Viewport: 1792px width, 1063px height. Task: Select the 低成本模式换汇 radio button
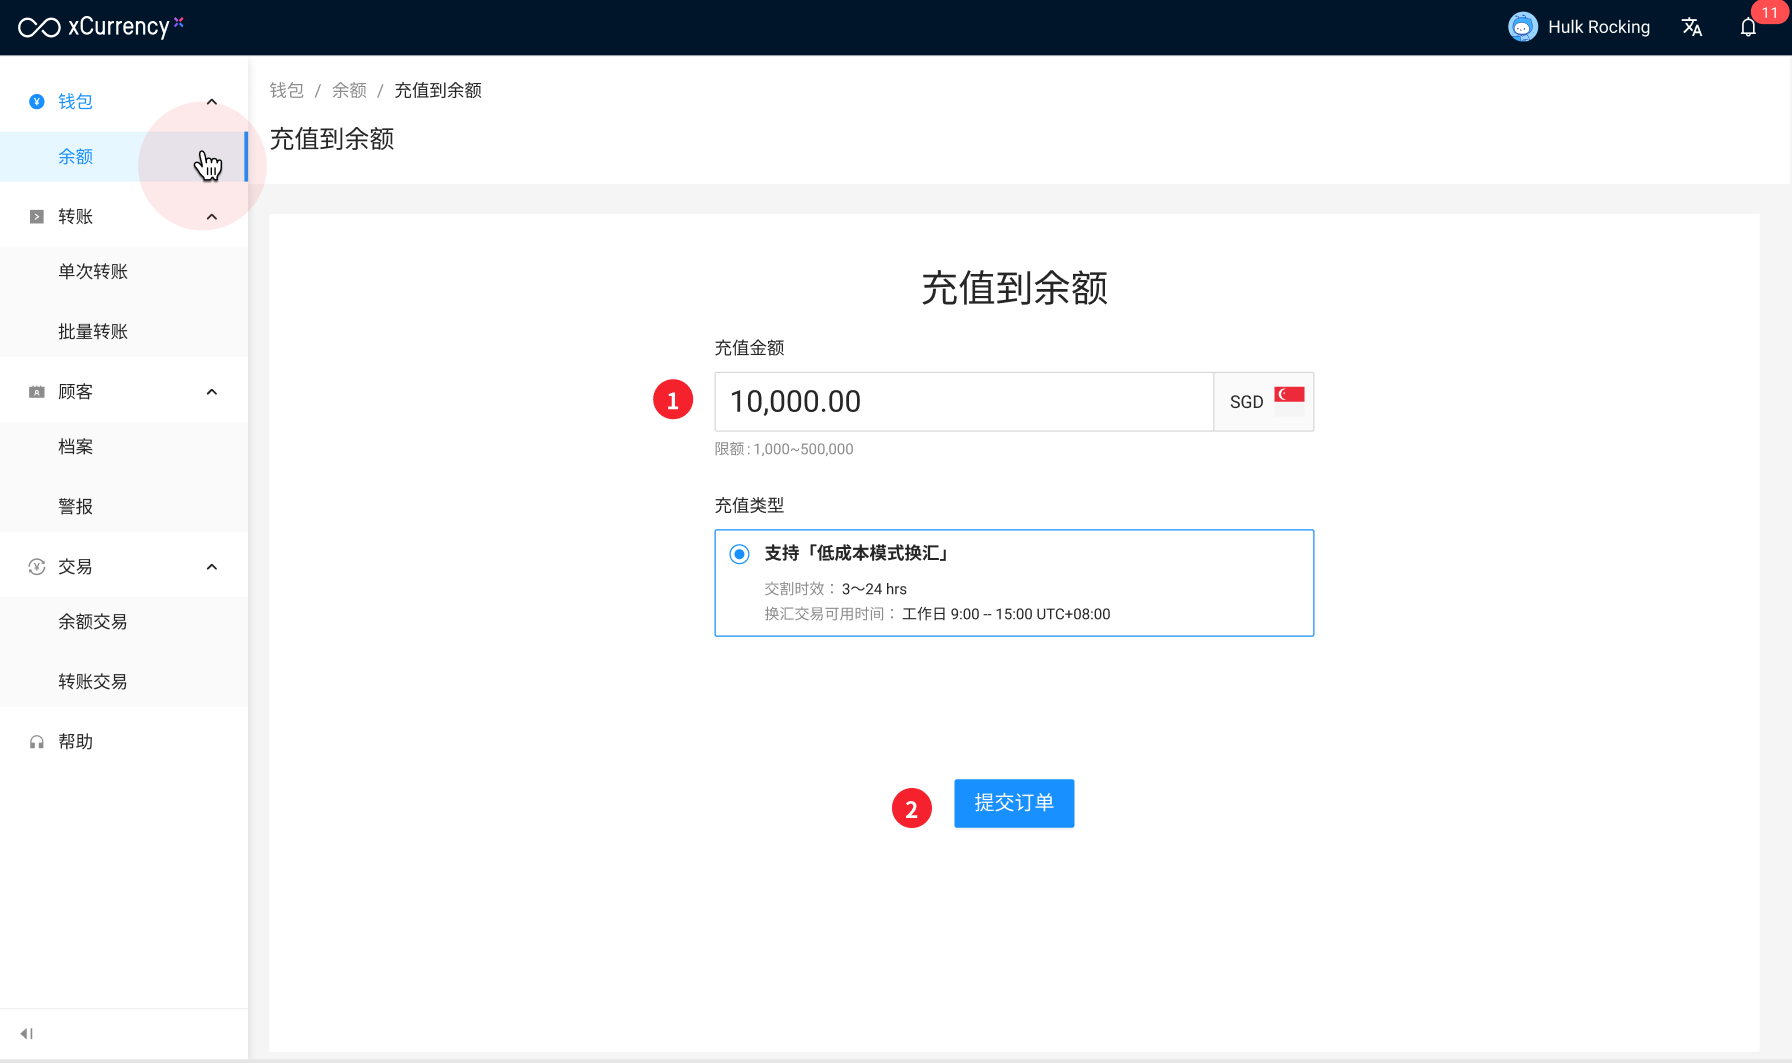pos(739,554)
